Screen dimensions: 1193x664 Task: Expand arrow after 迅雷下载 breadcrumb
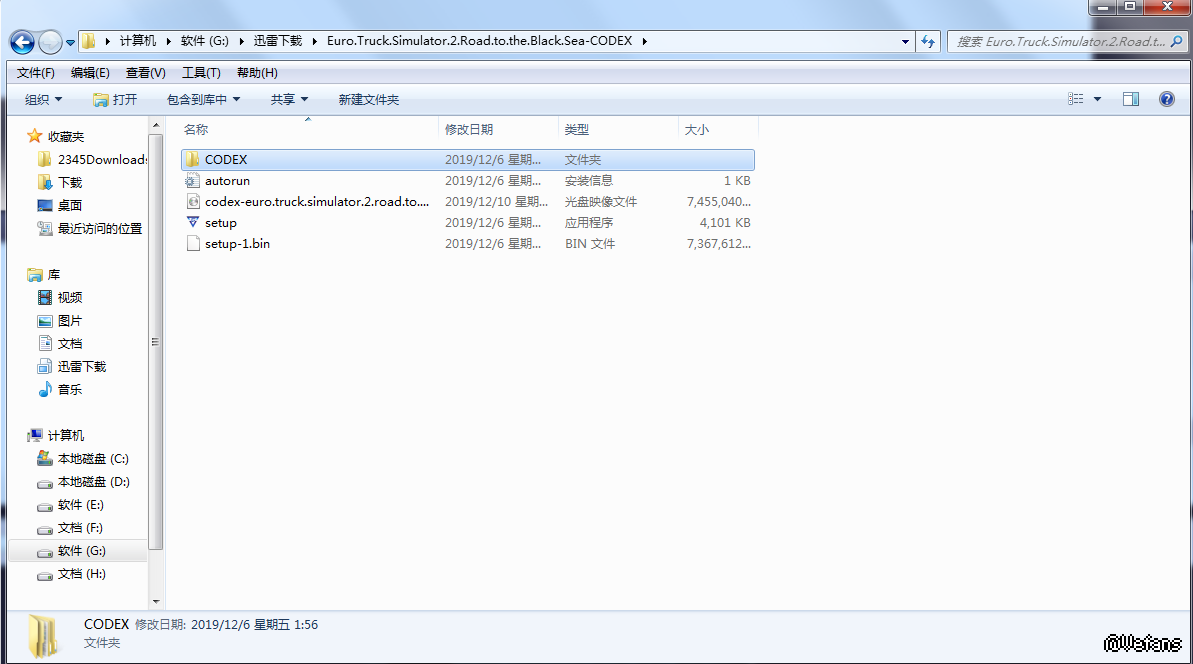click(x=314, y=41)
